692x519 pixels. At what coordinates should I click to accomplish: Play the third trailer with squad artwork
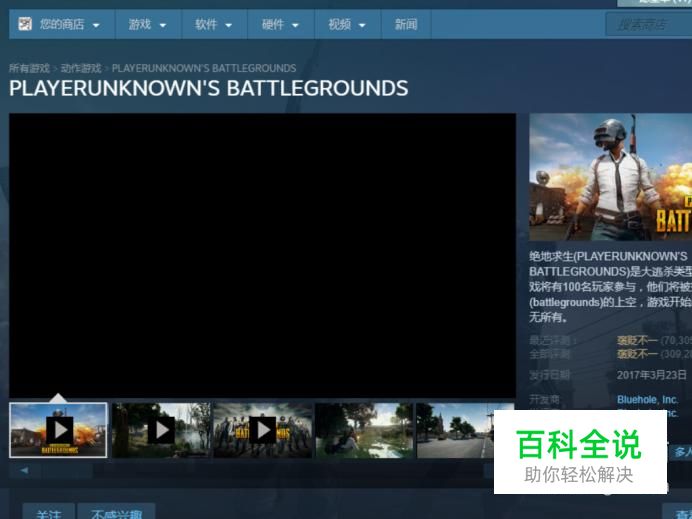pos(263,430)
